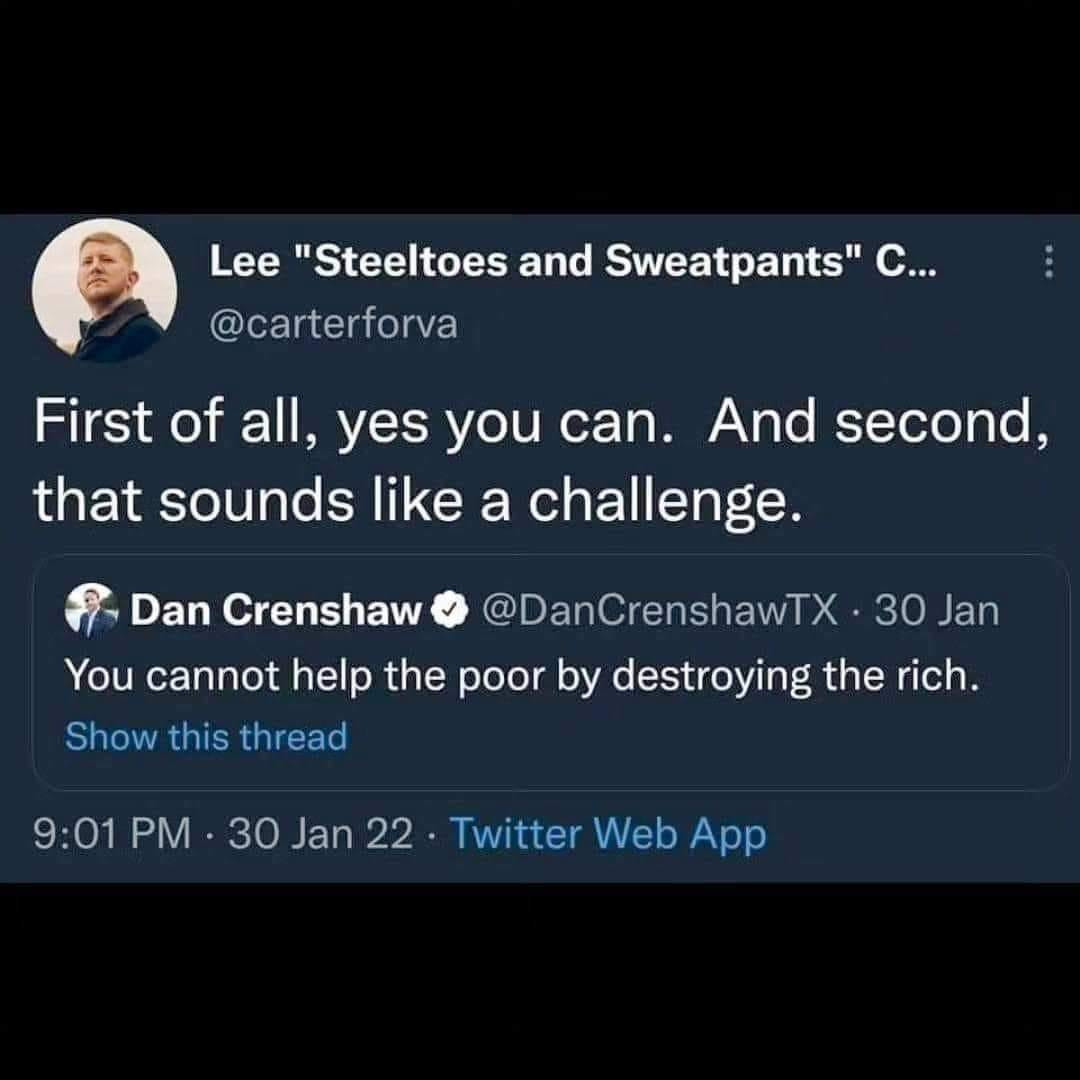
Task: Click Dan Crenshaw's small avatar
Action: point(92,610)
